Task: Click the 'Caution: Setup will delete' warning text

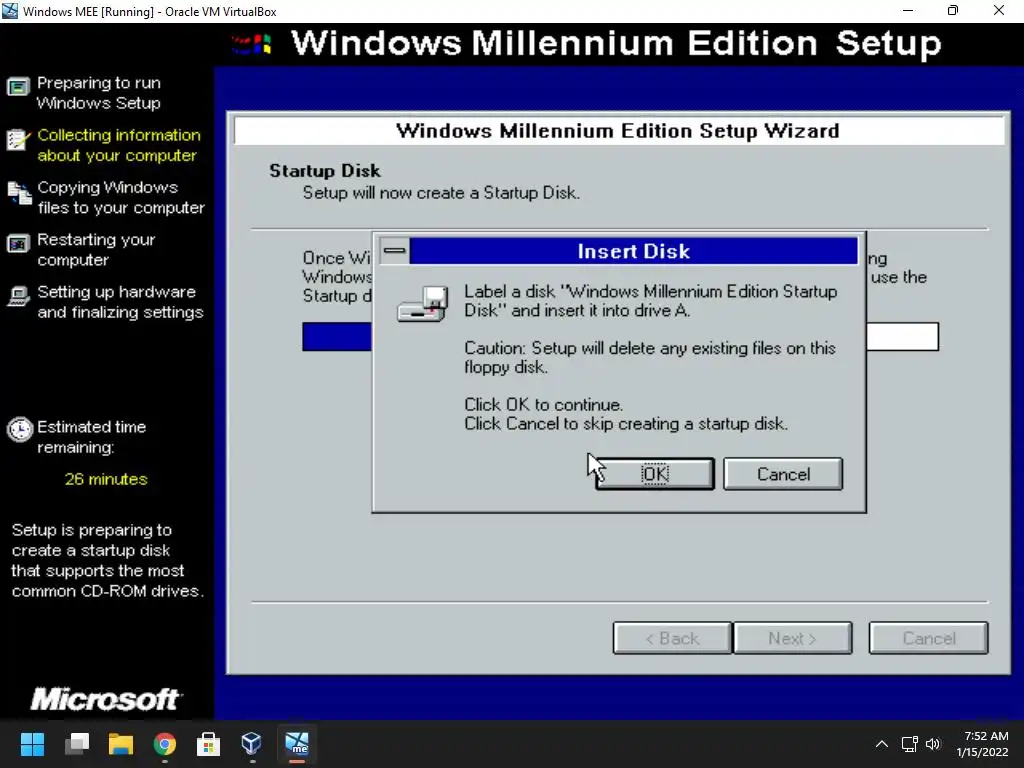Action: [650, 357]
